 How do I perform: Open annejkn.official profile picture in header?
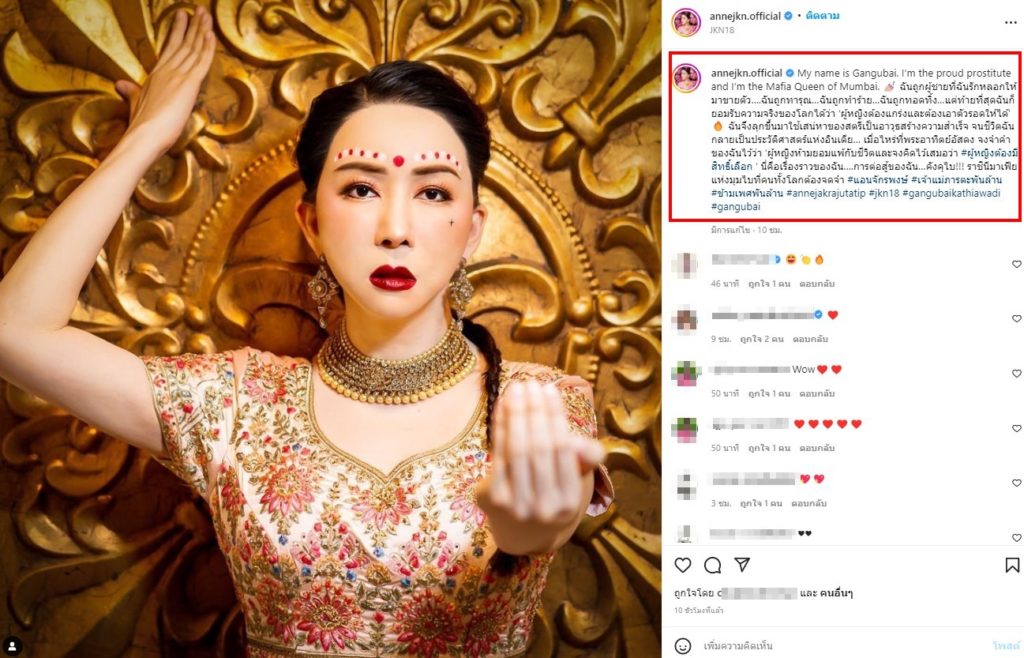point(686,22)
